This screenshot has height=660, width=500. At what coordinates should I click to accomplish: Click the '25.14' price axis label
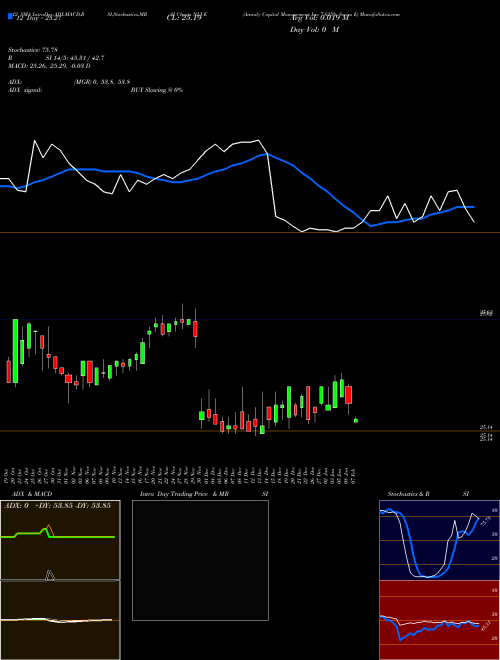486,428
